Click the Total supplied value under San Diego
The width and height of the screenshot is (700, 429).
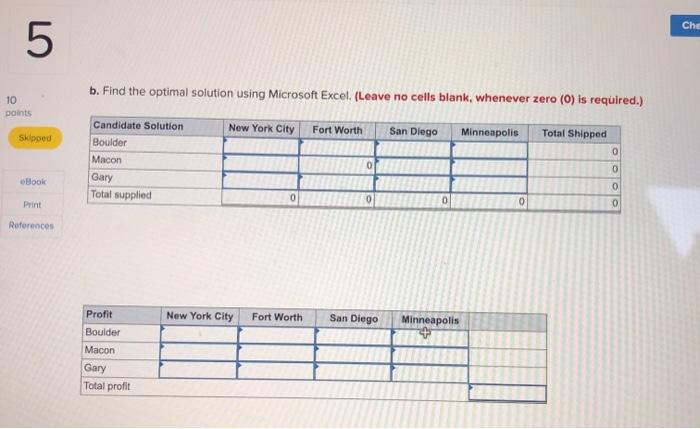(x=413, y=200)
